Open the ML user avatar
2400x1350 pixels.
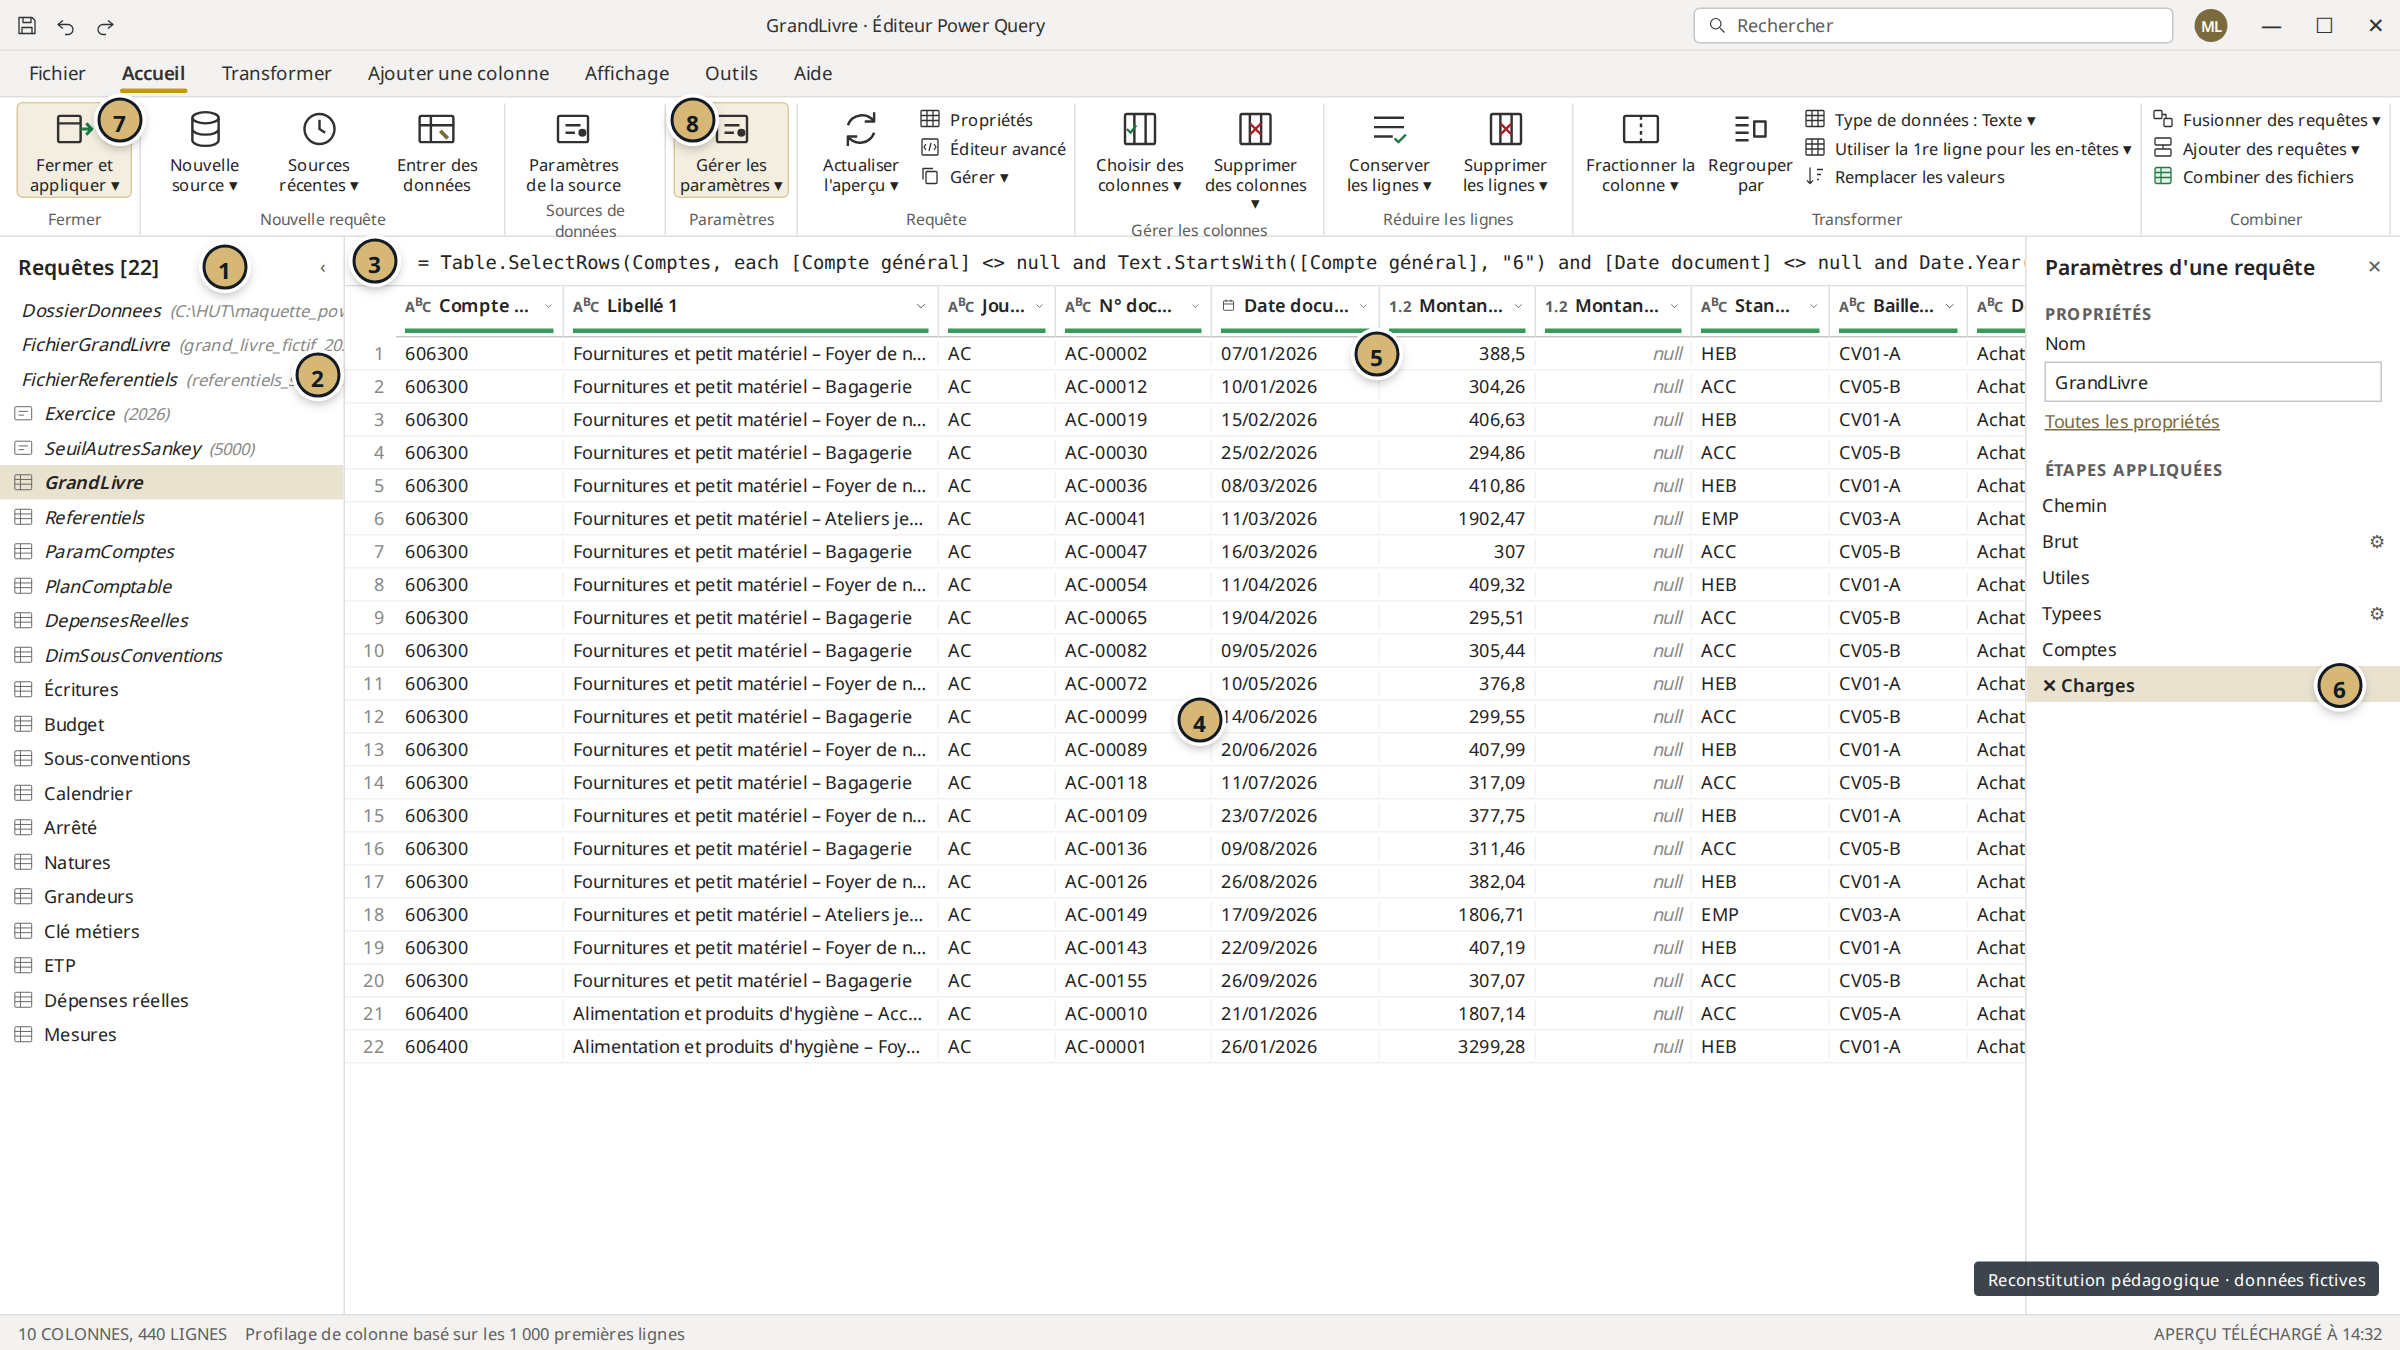pyautogui.click(x=2211, y=26)
